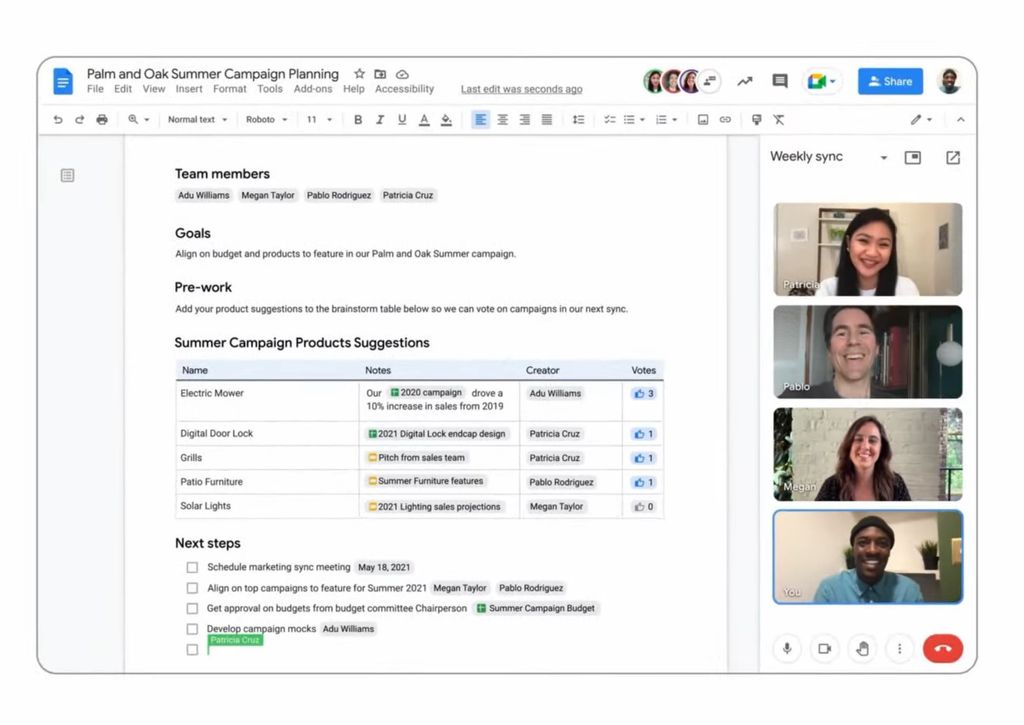
Task: Mute the microphone in call panel
Action: coord(787,649)
